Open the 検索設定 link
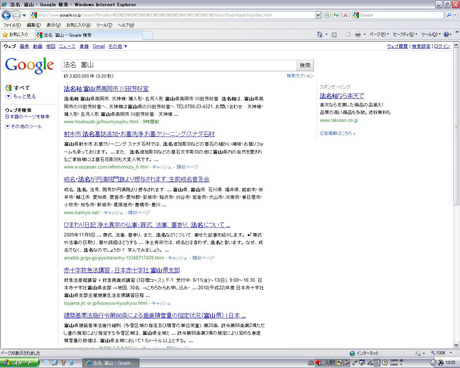 tap(421, 46)
